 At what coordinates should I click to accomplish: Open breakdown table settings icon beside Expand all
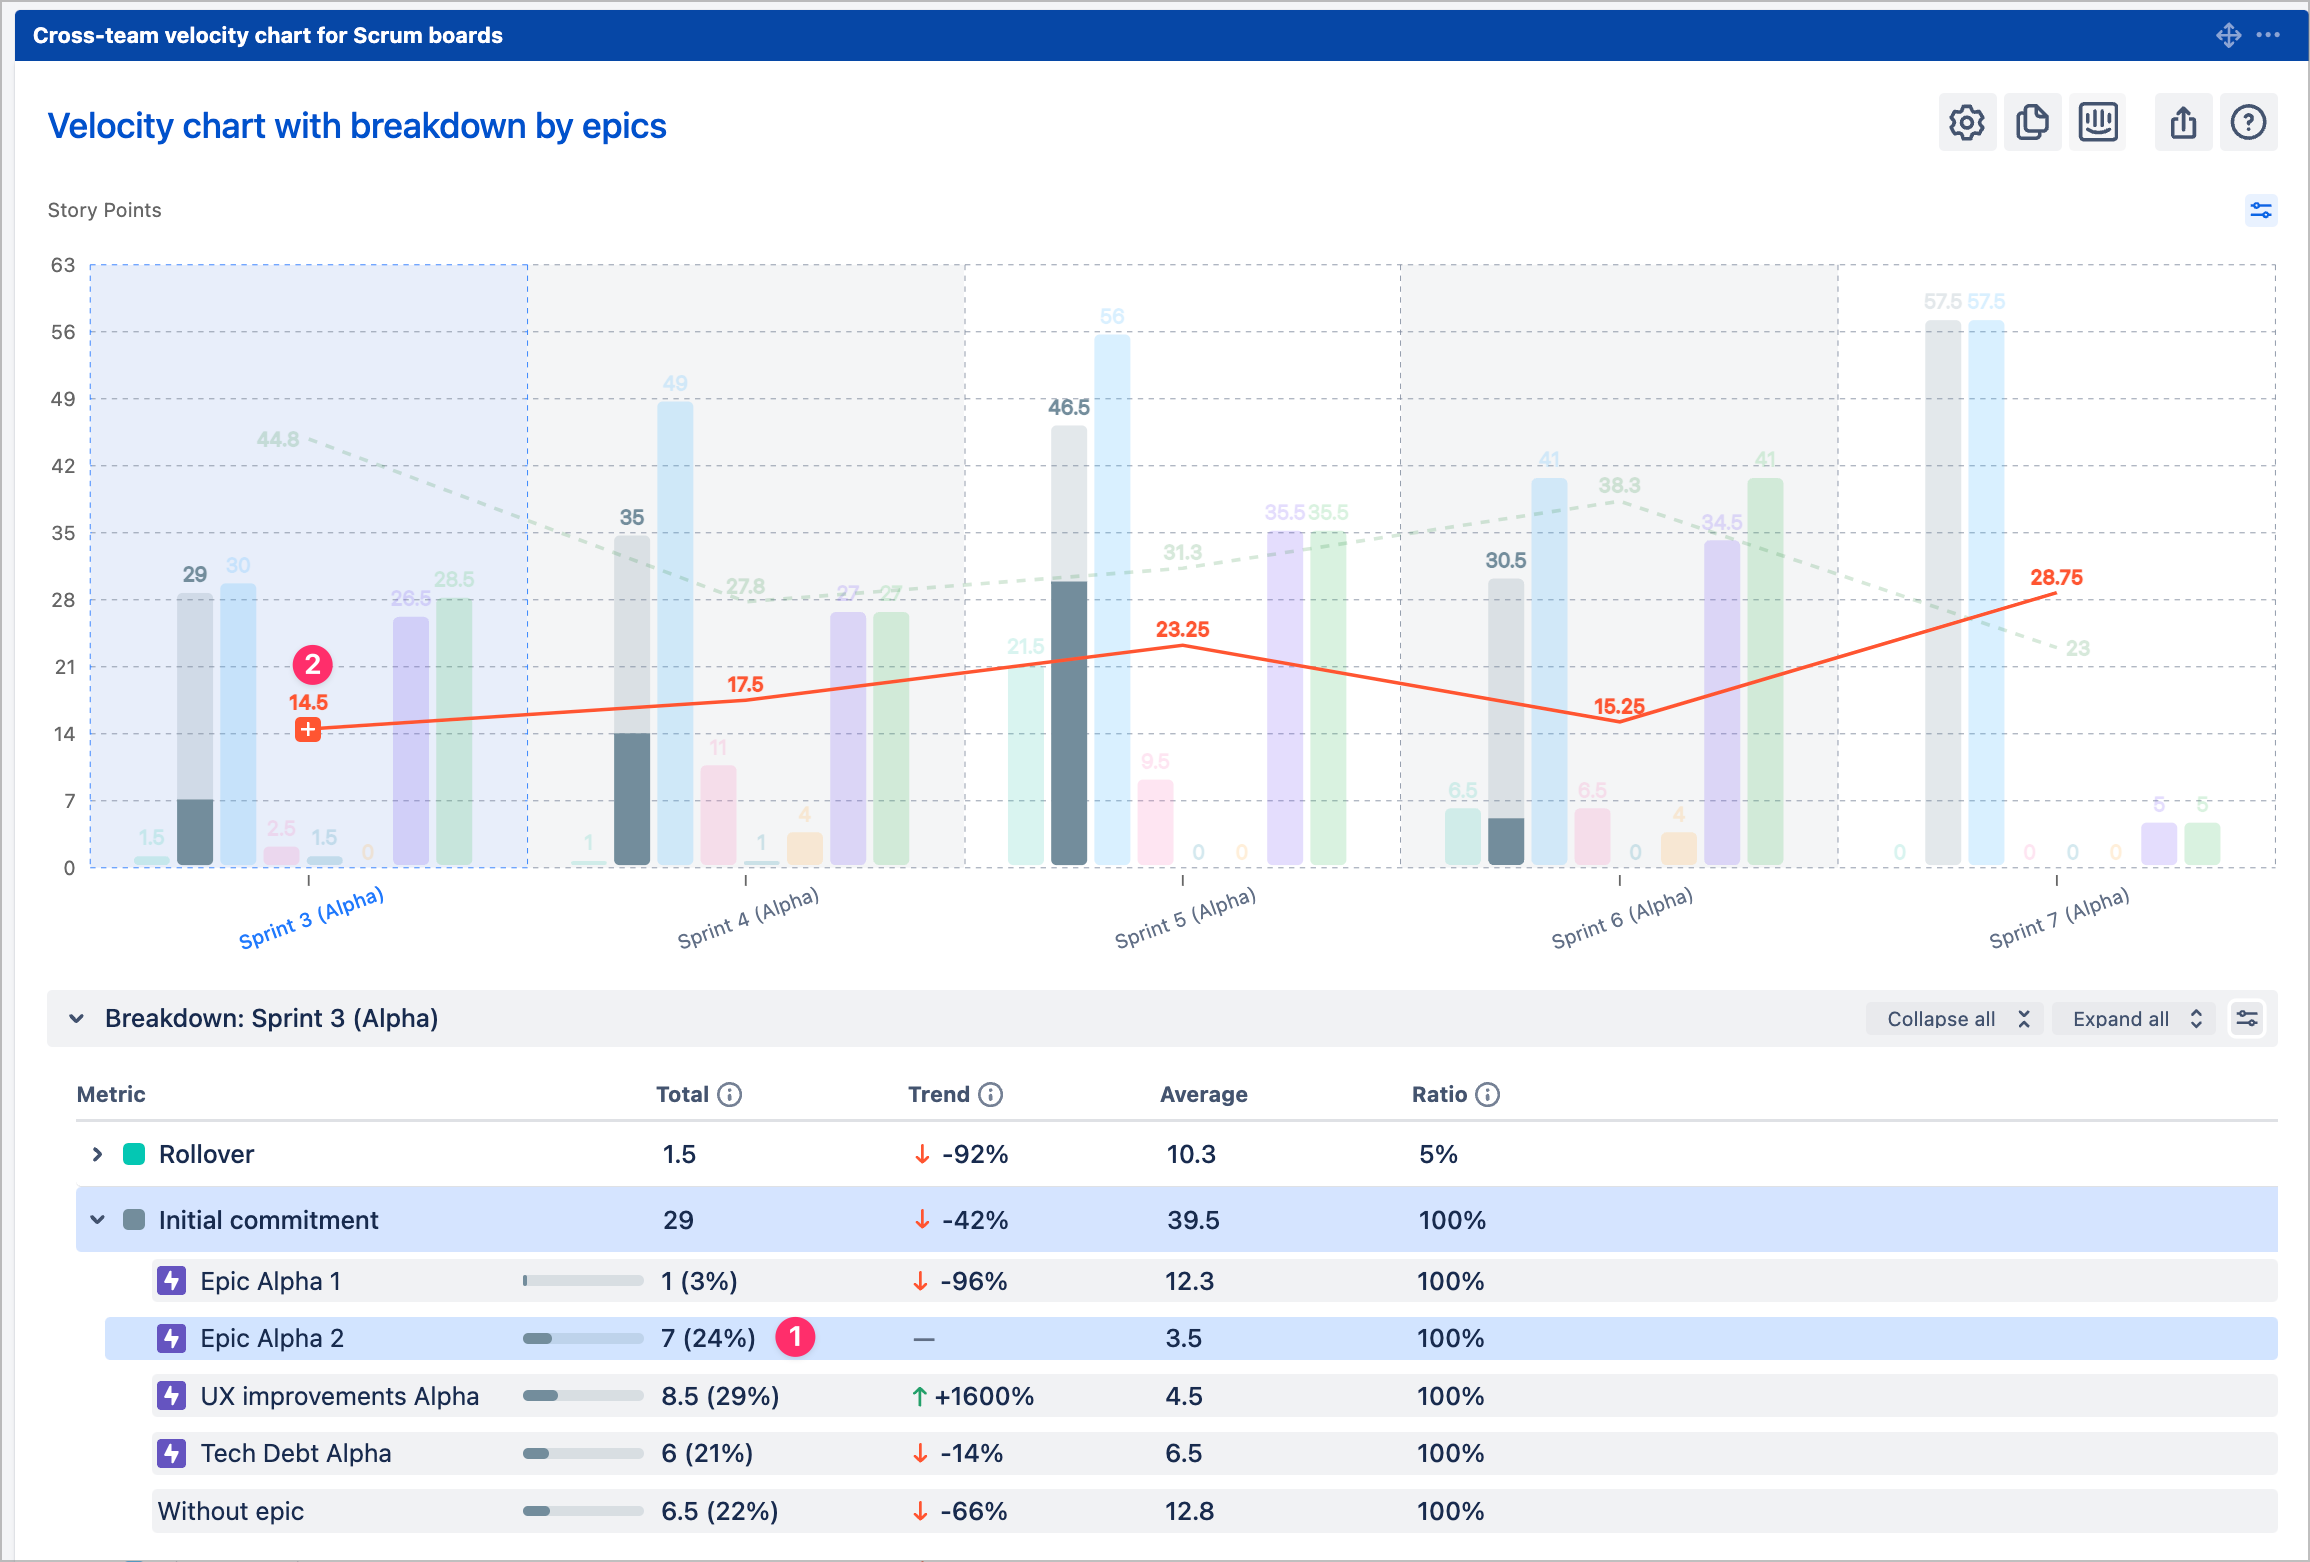tap(2247, 1018)
